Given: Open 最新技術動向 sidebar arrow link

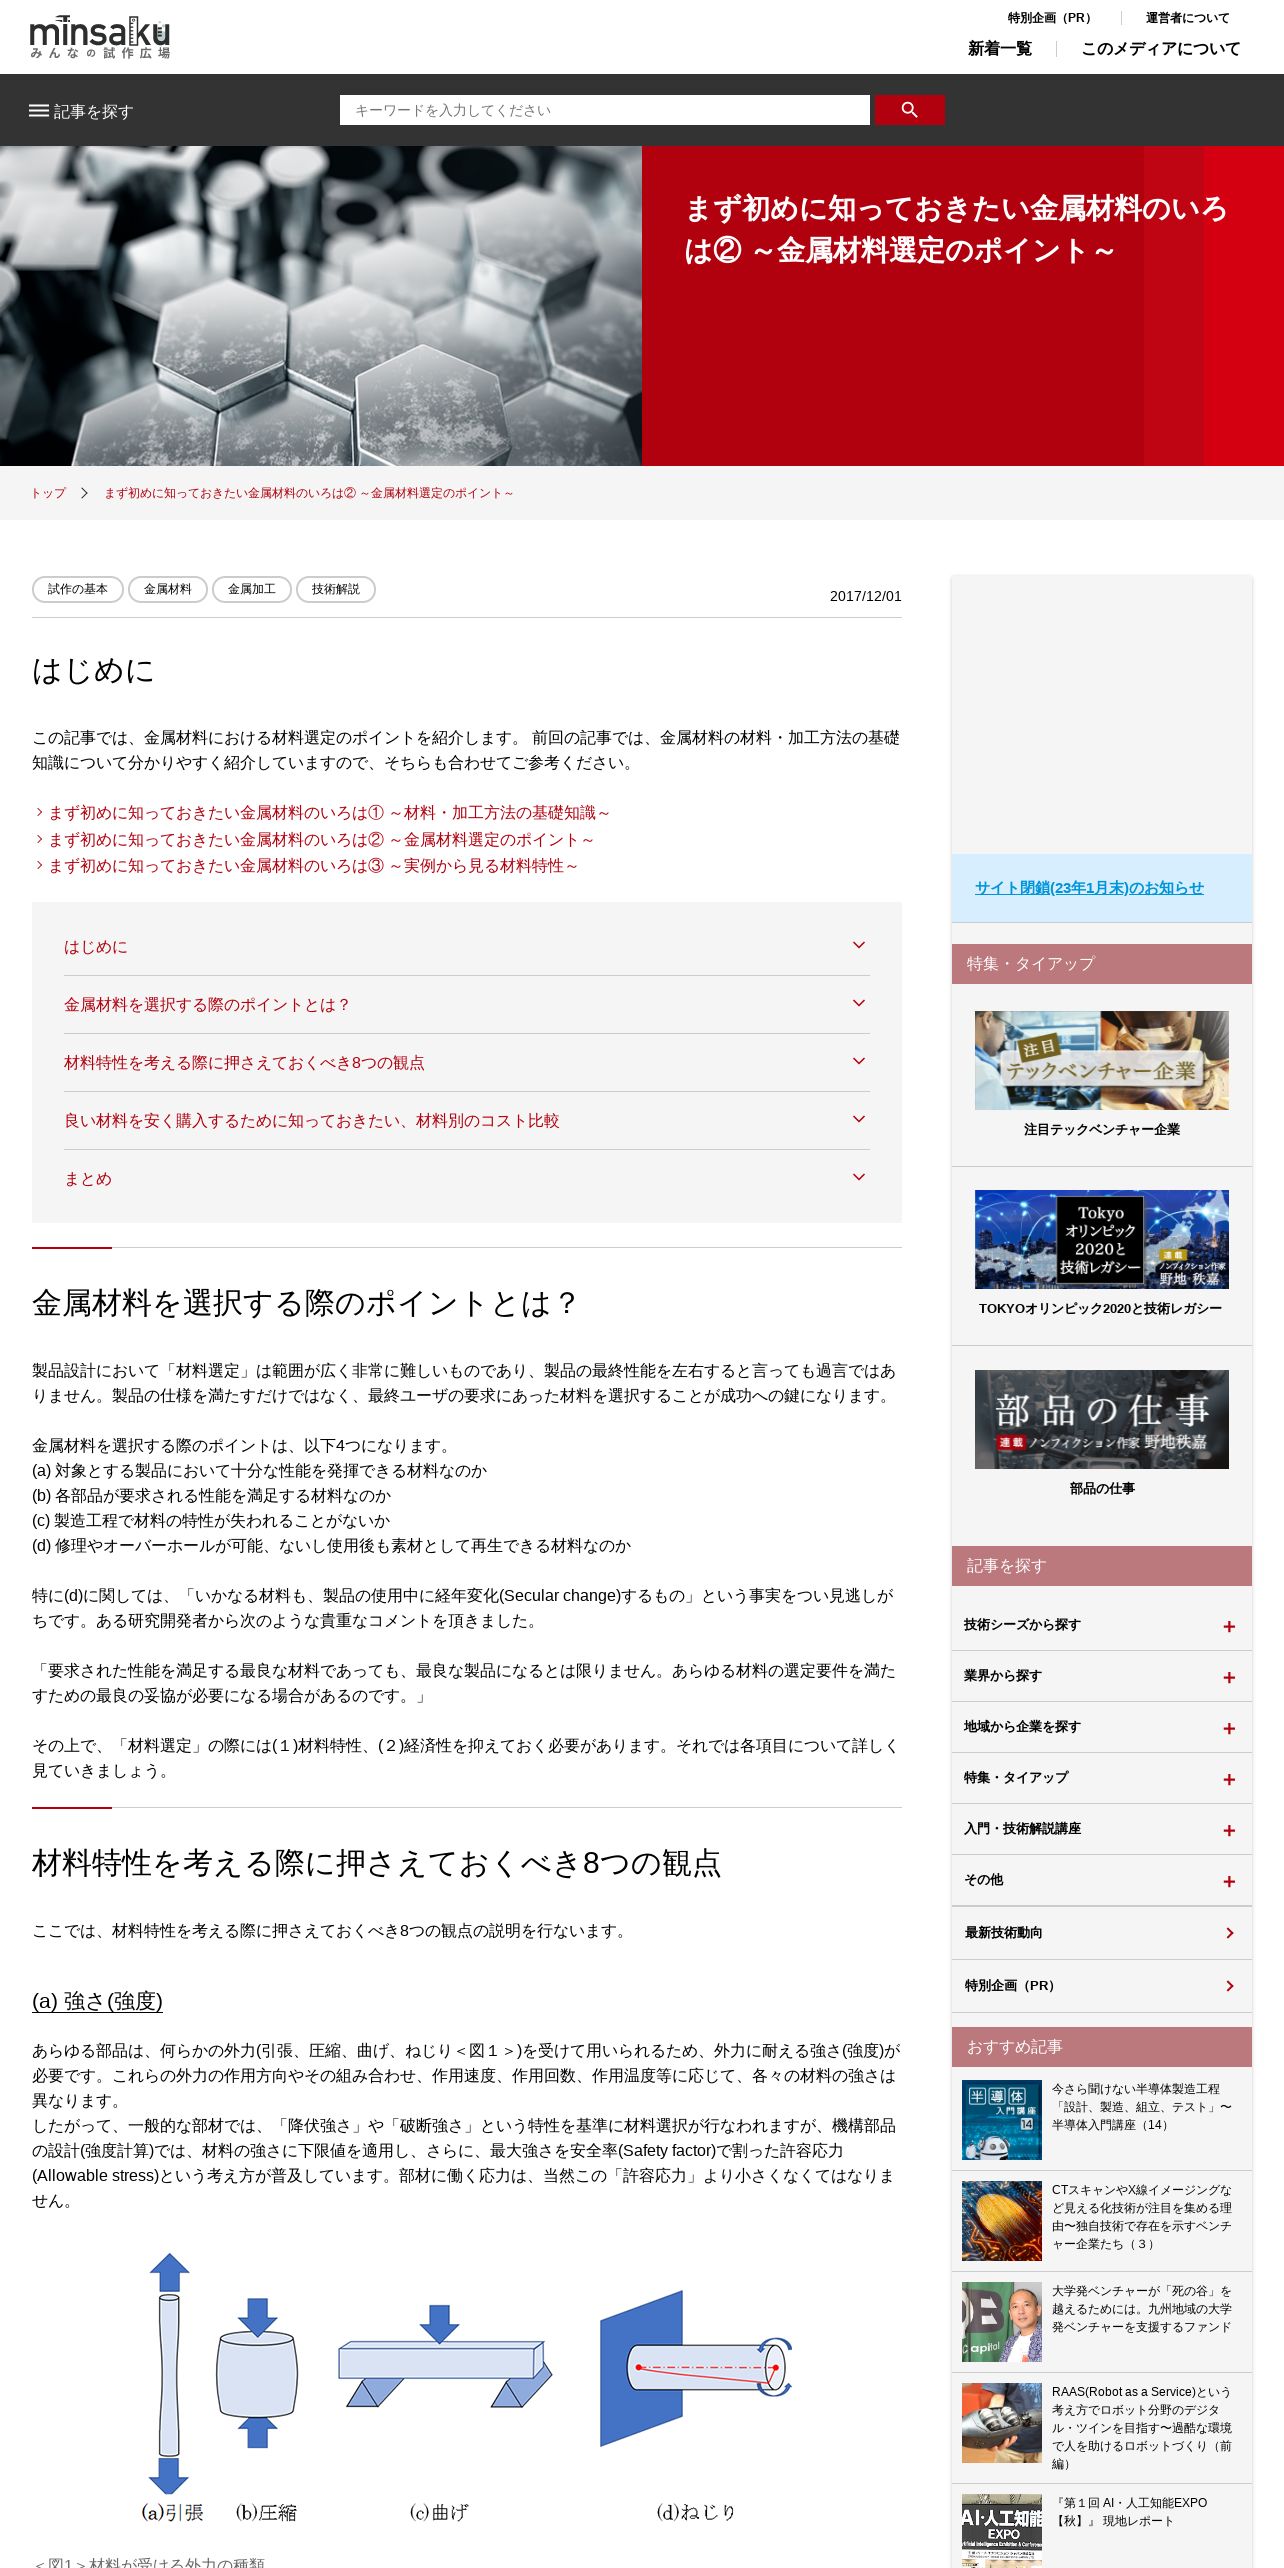Looking at the screenshot, I should [1102, 1933].
